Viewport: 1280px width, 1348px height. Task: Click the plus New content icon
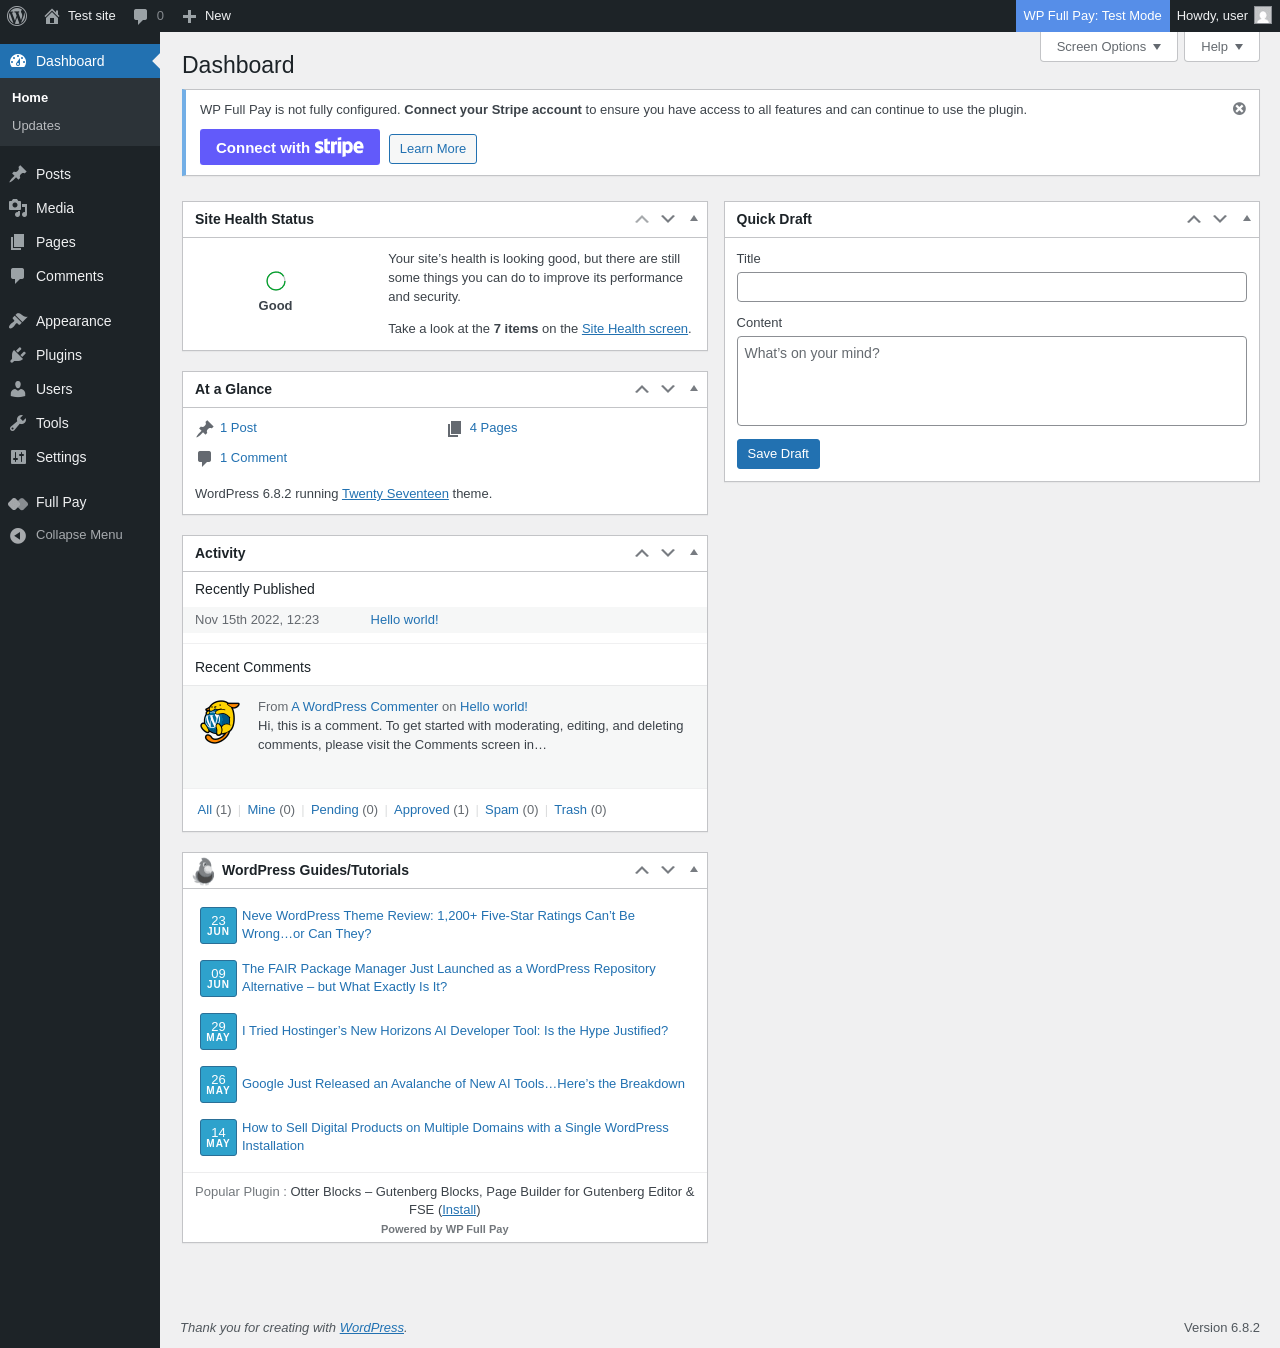coord(190,16)
